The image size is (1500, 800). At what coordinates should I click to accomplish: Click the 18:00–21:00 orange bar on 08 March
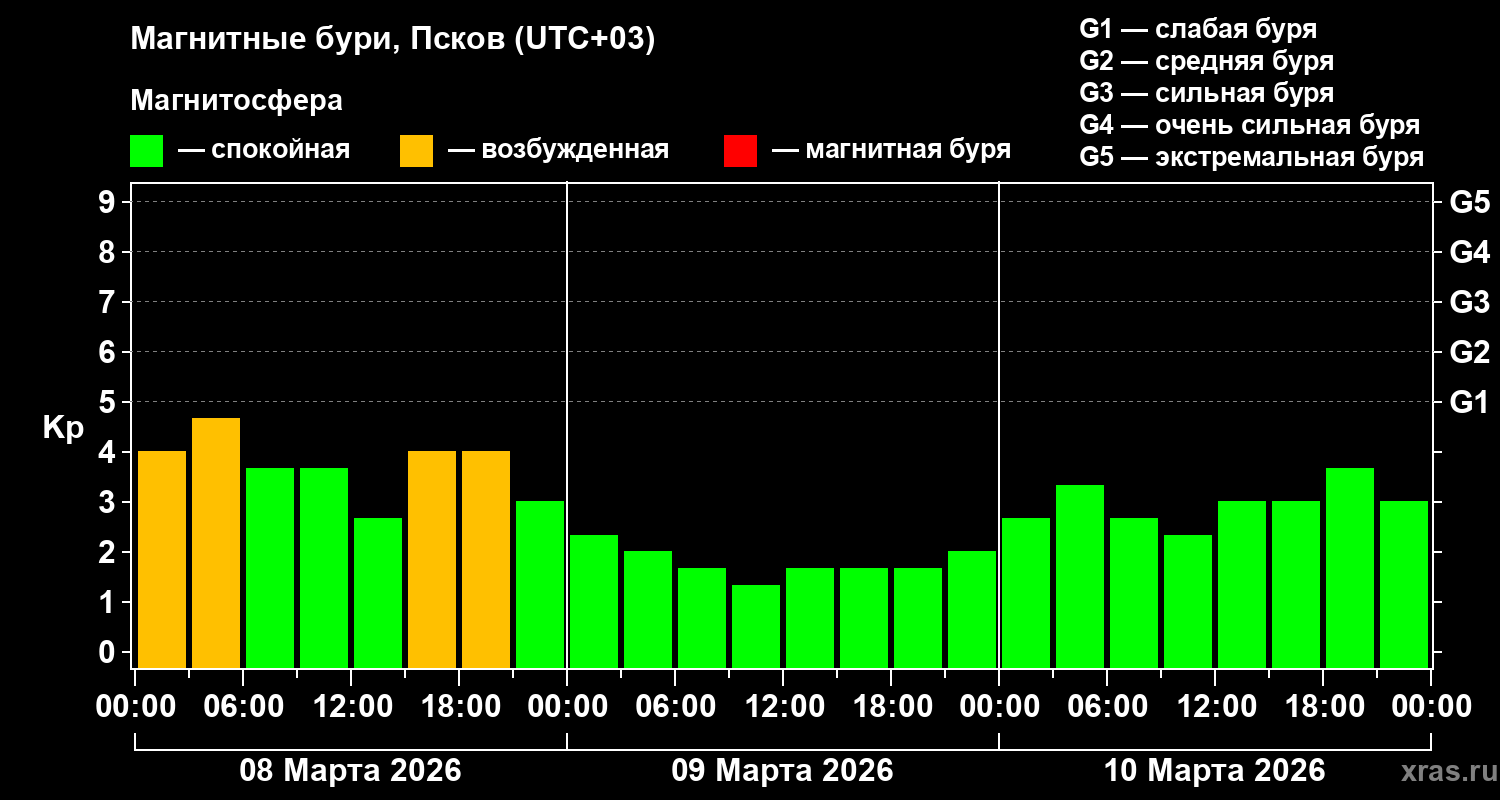486,560
